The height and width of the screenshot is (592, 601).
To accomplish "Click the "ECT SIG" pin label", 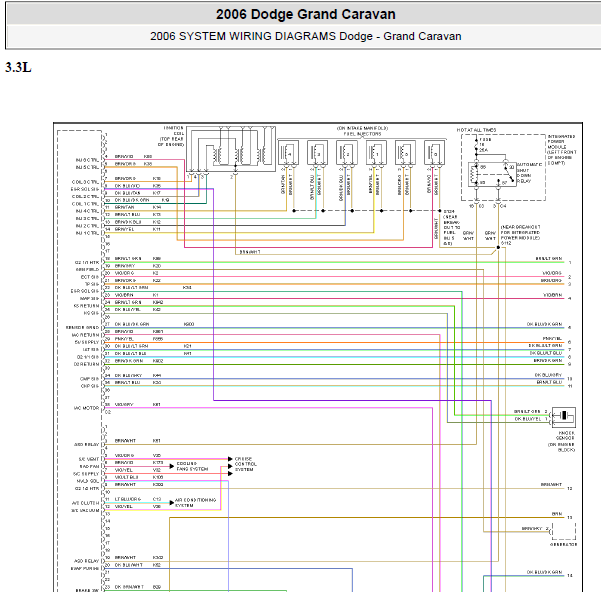I will 89,277.
